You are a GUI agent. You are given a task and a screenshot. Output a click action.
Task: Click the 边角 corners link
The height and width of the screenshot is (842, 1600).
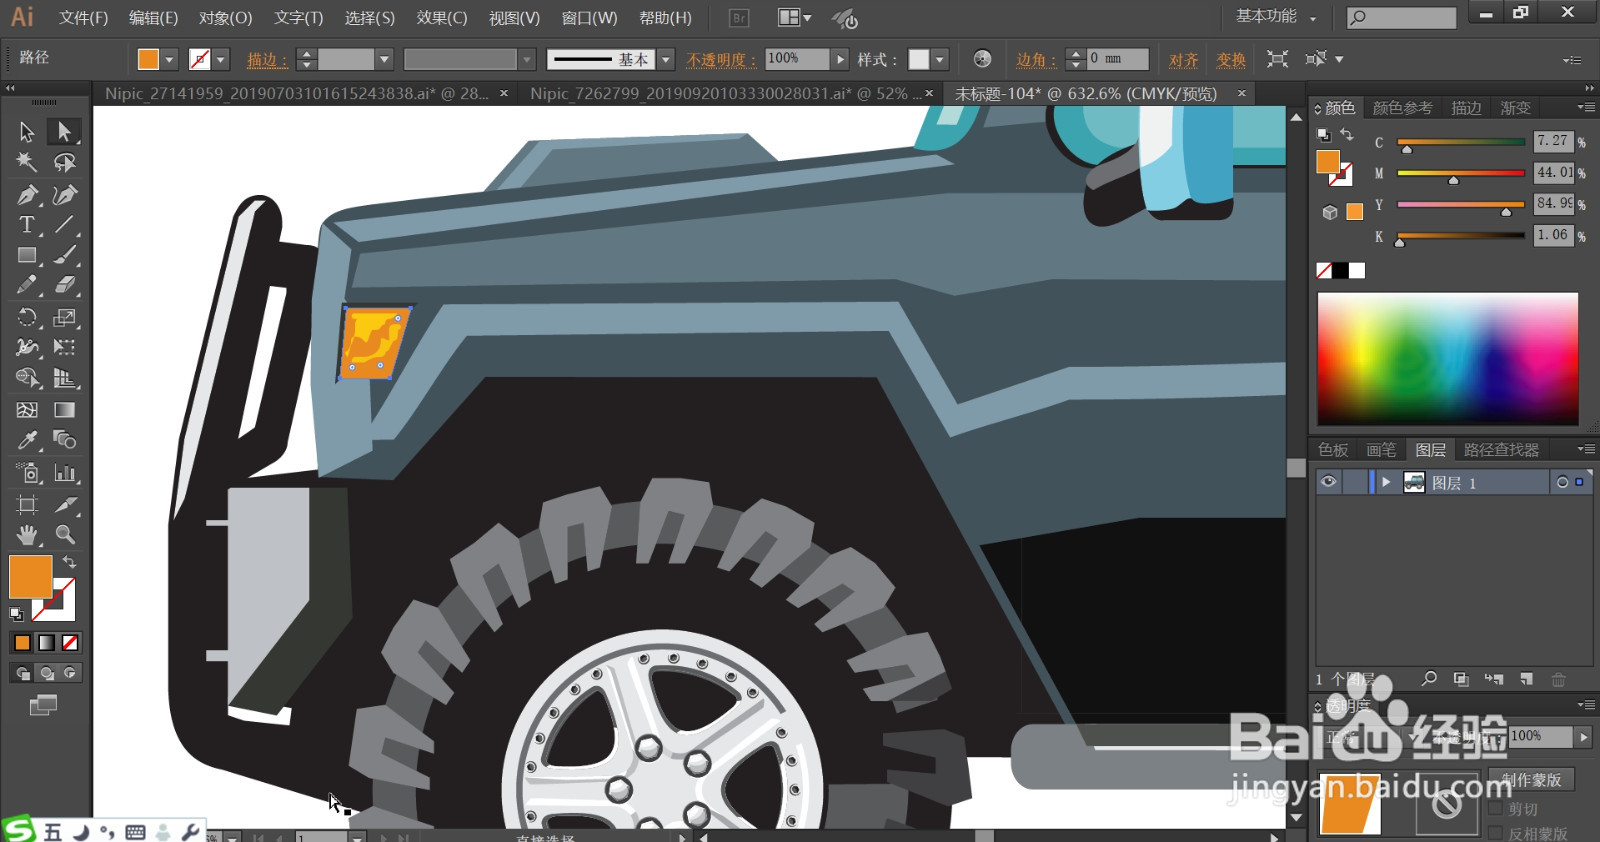(1036, 60)
